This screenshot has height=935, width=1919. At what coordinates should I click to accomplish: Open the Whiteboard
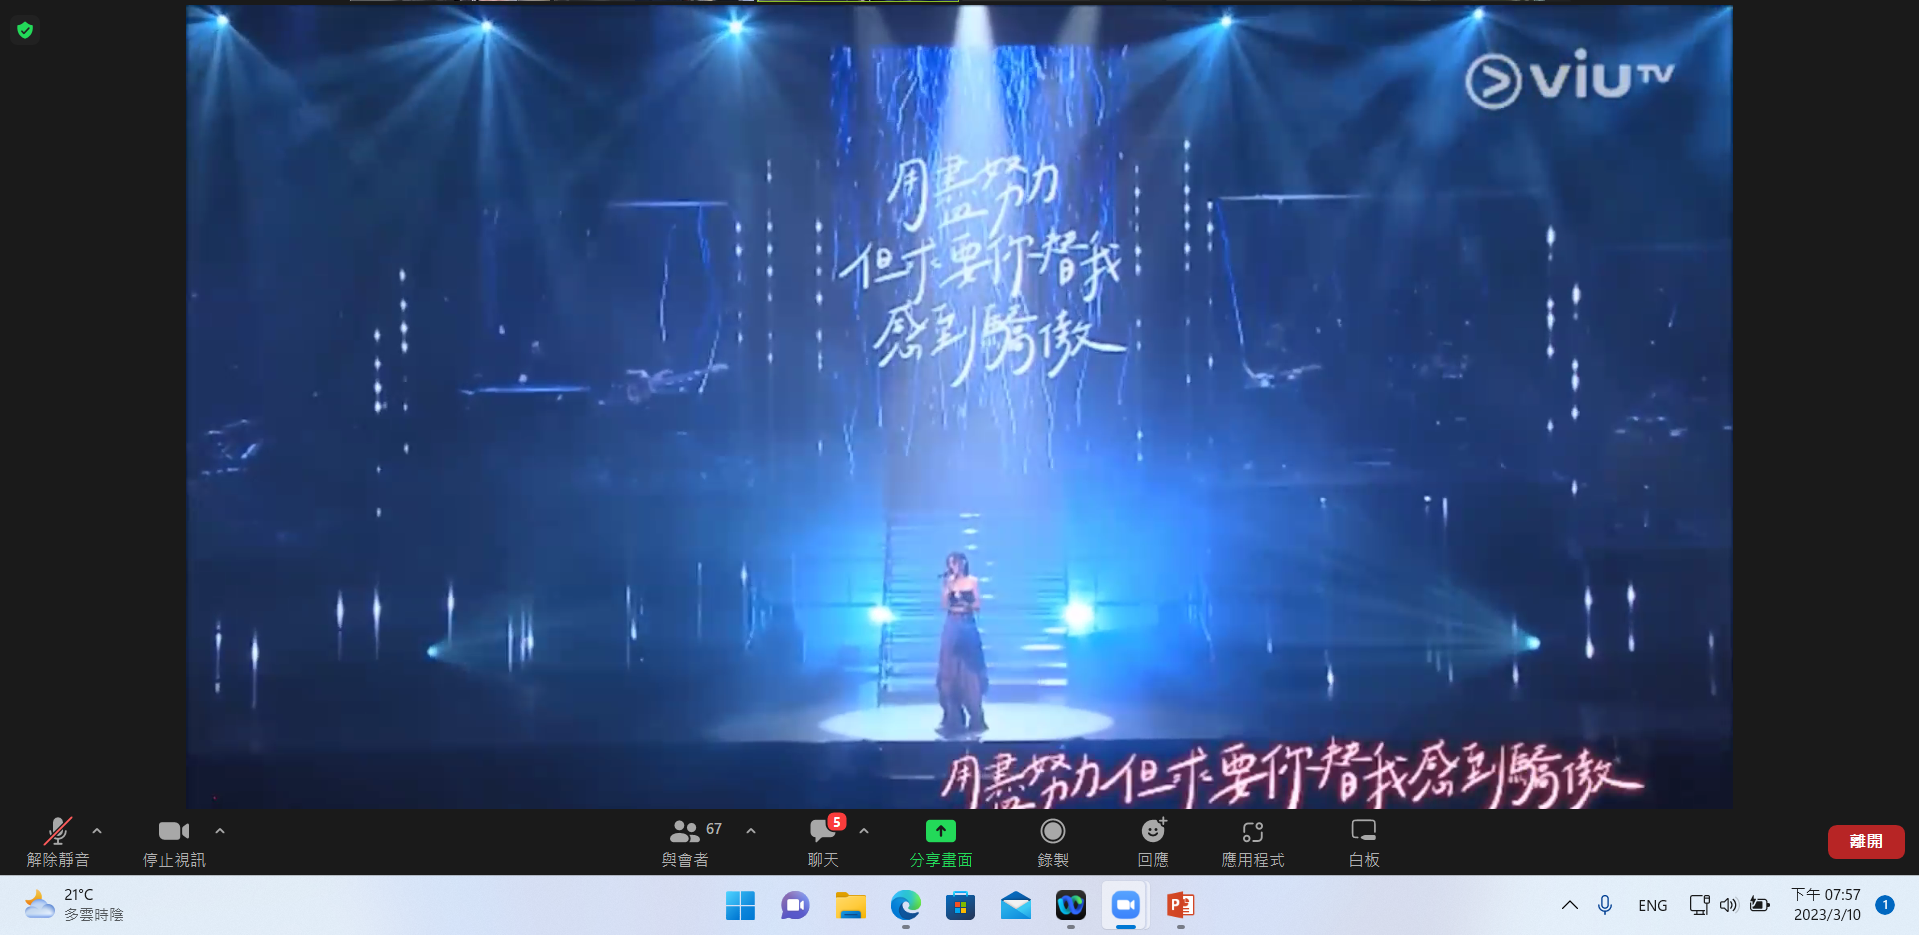coord(1363,841)
